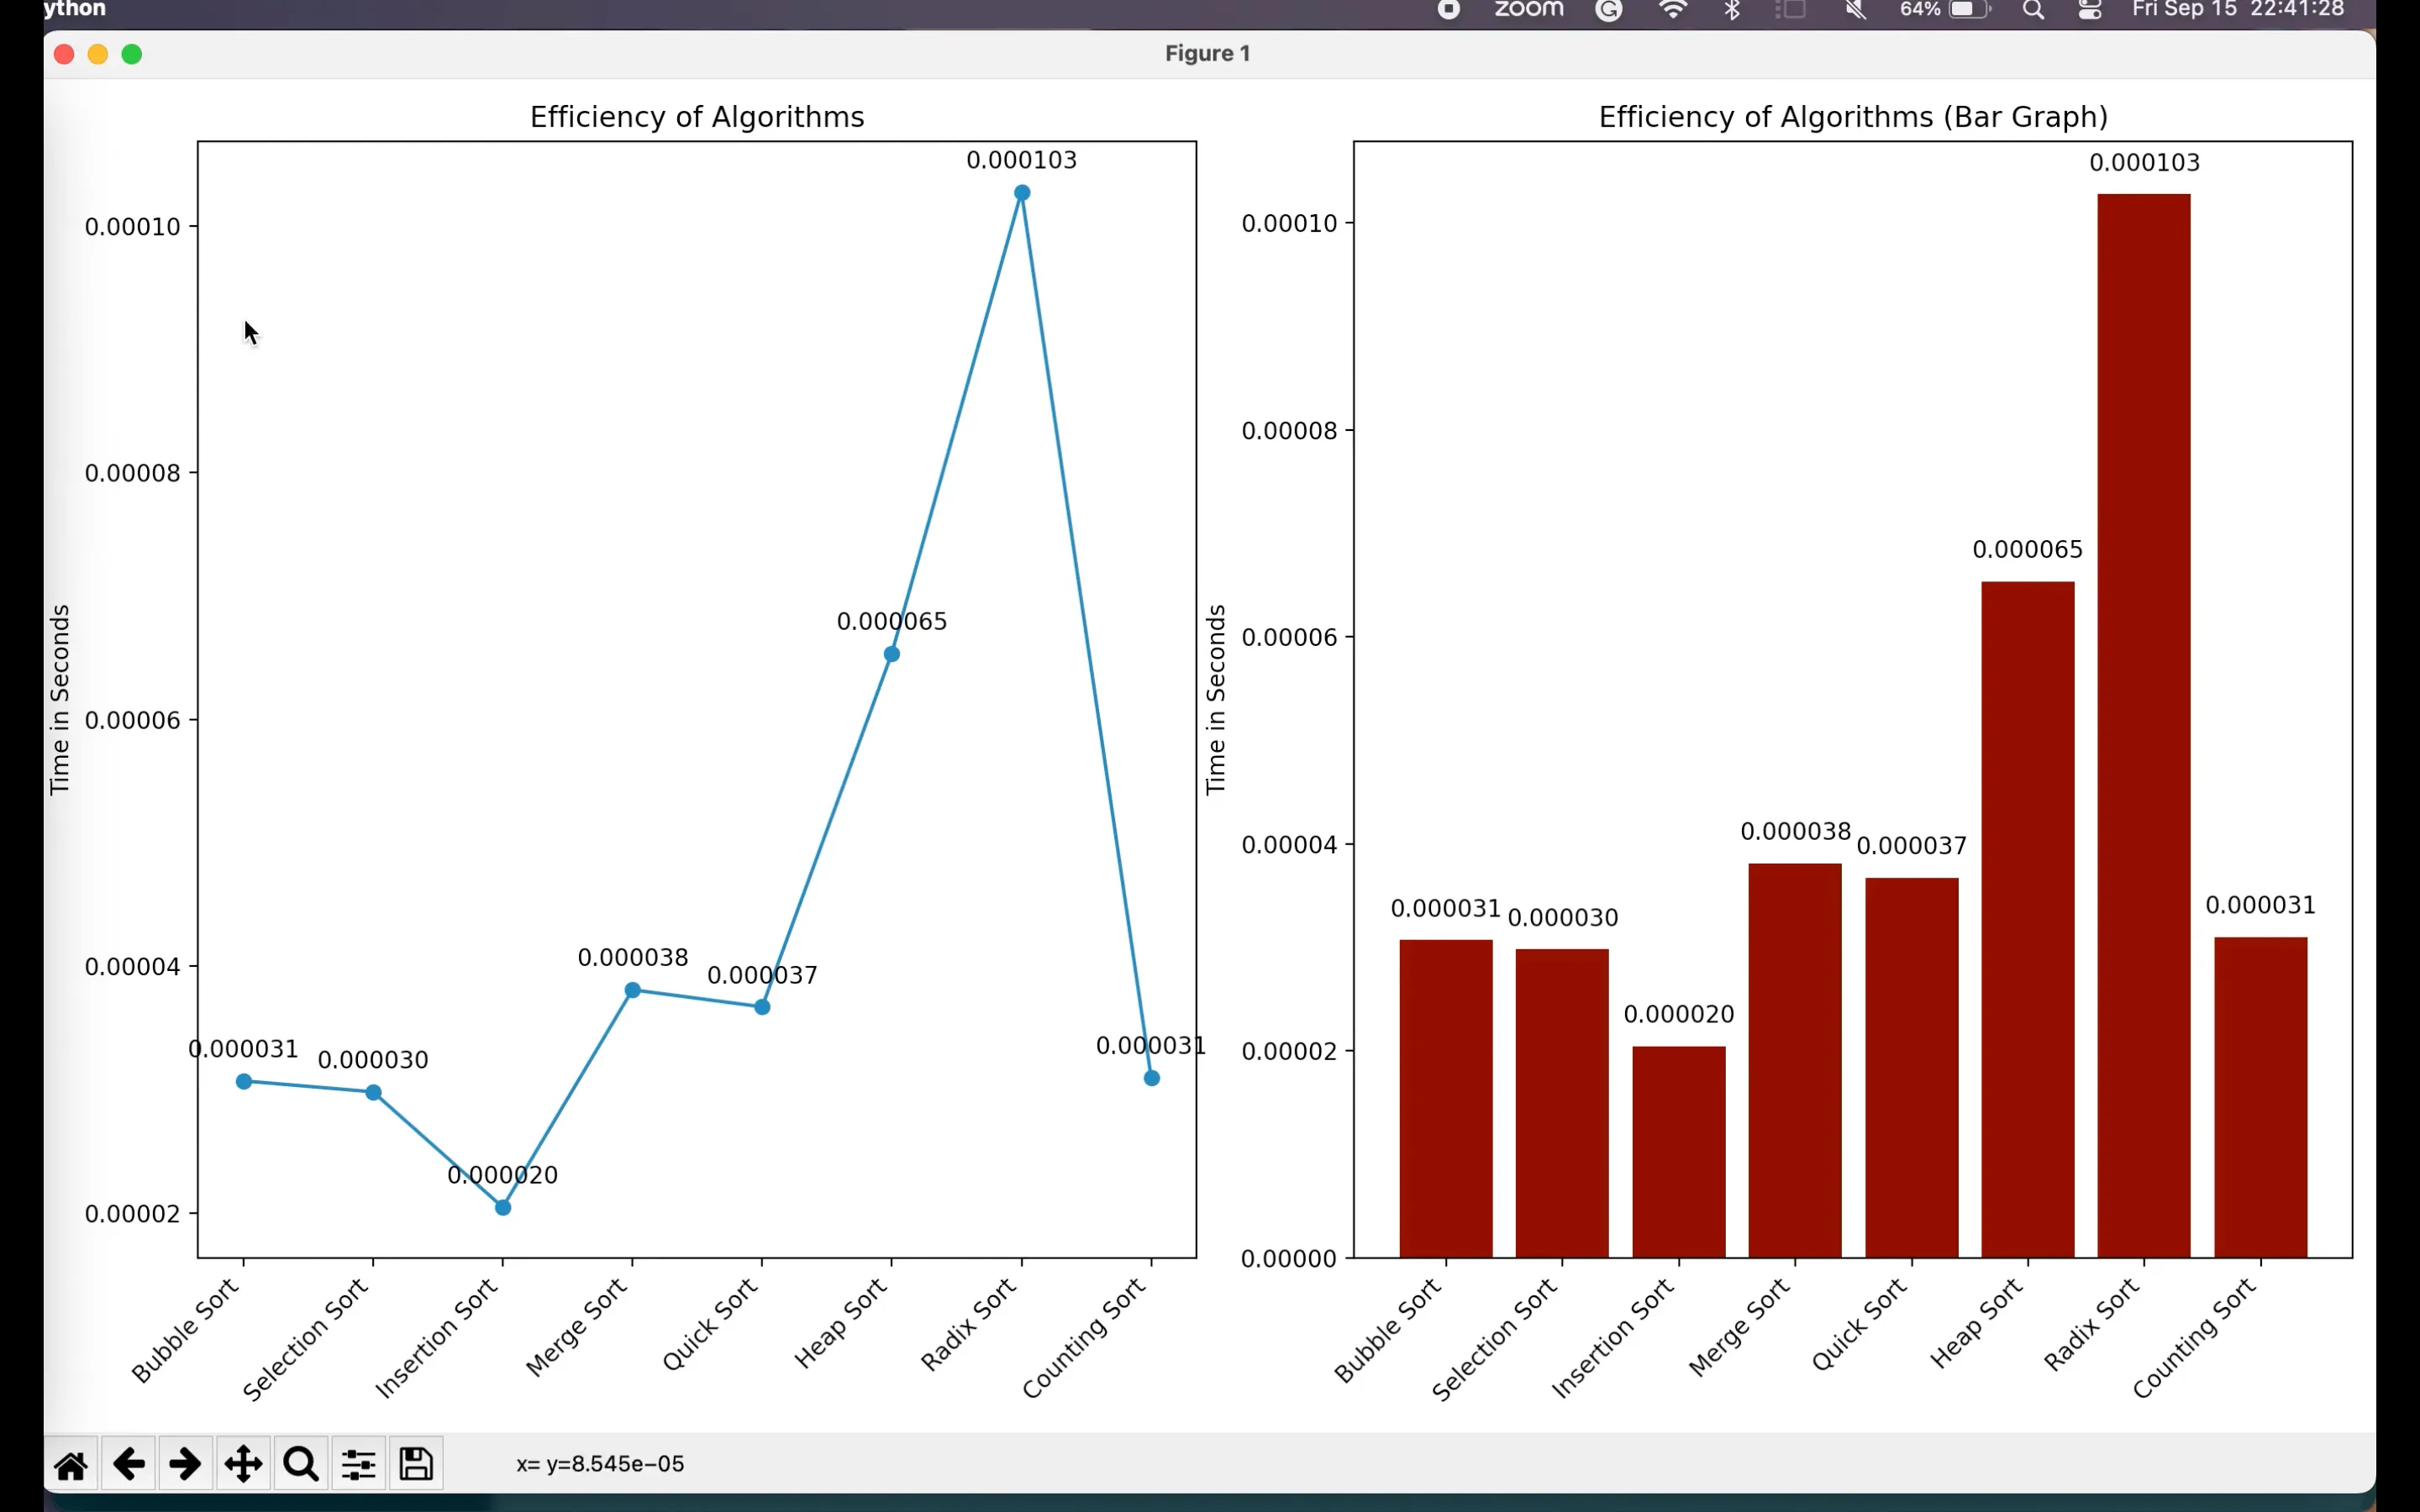This screenshot has height=1512, width=2420.
Task: Click the 0.00010 y-axis tick on line chart
Action: coord(133,227)
